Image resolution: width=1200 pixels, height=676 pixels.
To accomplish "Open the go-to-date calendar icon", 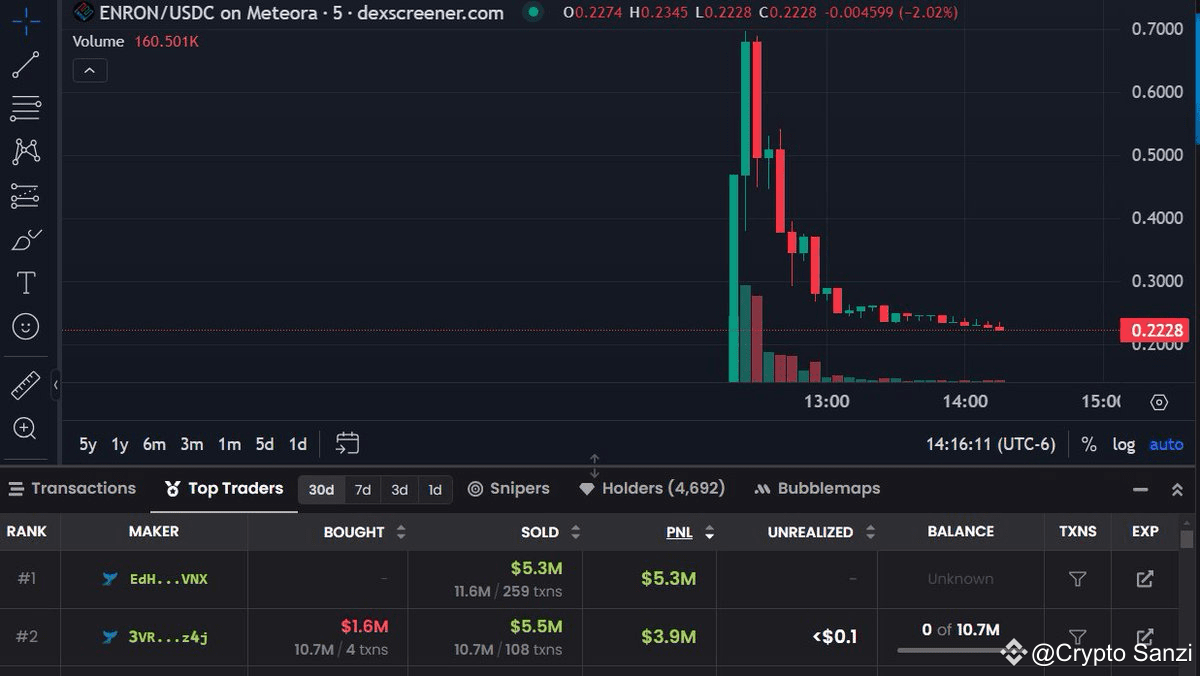I will click(x=347, y=443).
